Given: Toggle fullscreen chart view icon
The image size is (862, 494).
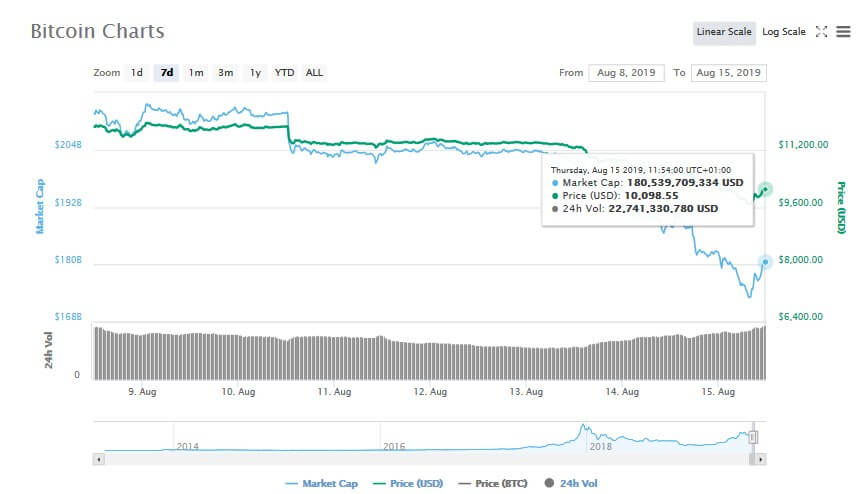Looking at the screenshot, I should tap(821, 32).
